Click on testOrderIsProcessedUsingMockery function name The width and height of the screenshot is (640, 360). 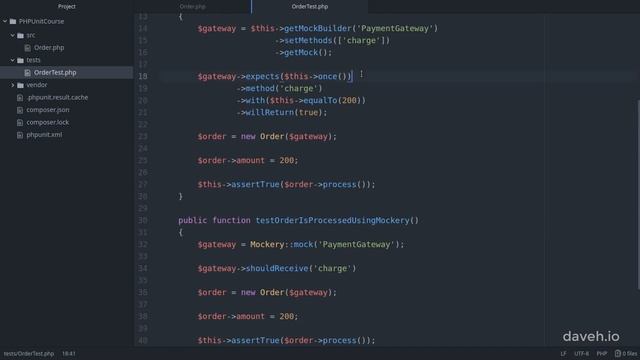[332, 220]
